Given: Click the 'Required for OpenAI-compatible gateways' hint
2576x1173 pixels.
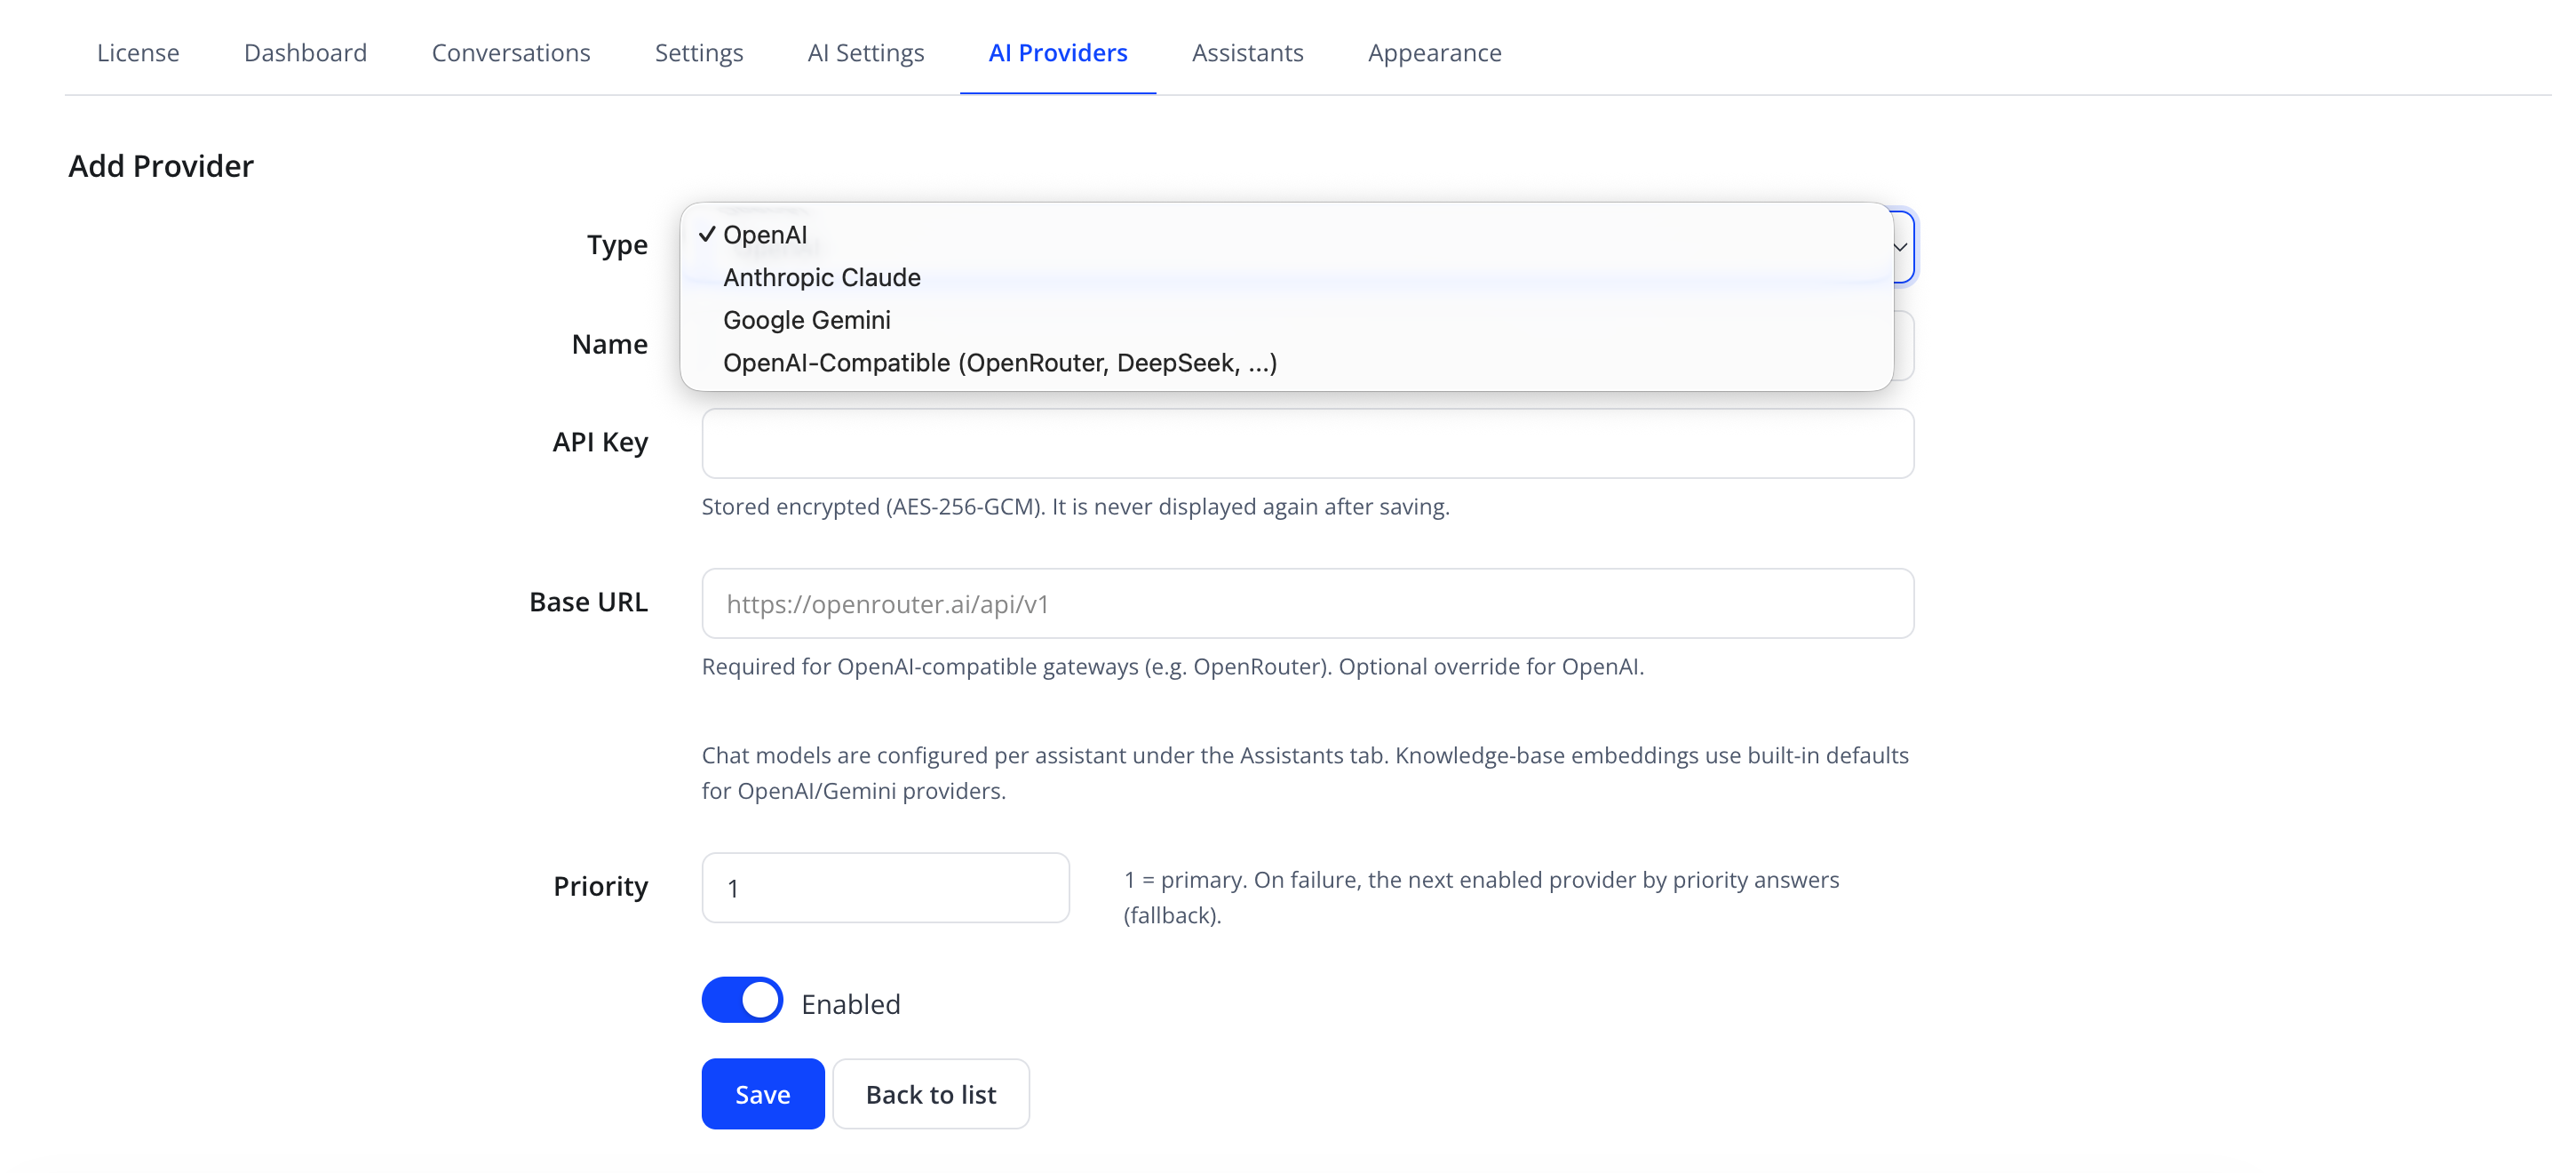Looking at the screenshot, I should click(x=1172, y=666).
